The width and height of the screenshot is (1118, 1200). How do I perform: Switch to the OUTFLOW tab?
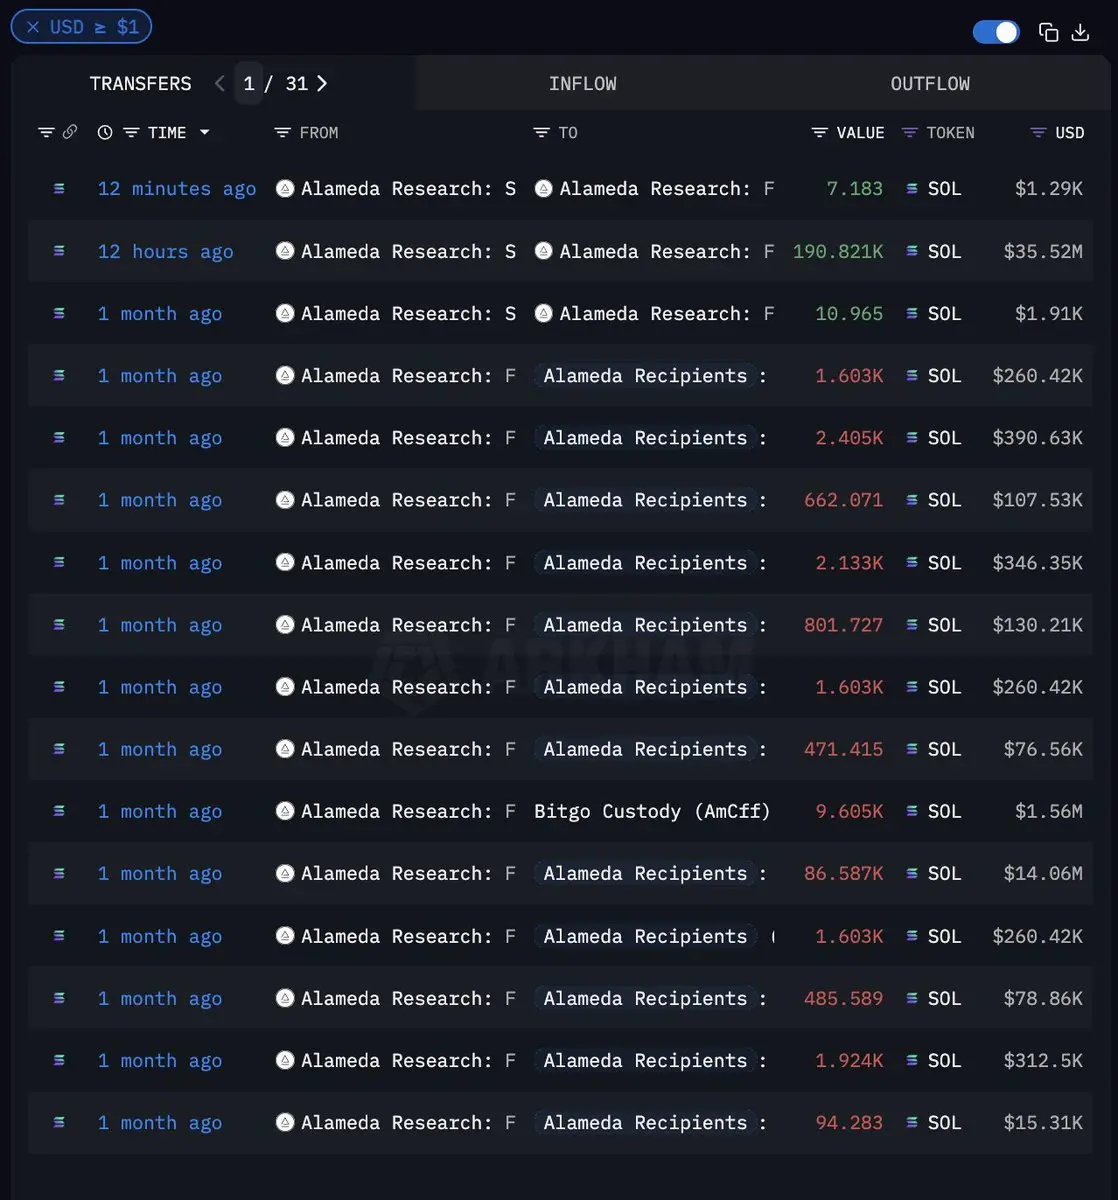pos(930,84)
